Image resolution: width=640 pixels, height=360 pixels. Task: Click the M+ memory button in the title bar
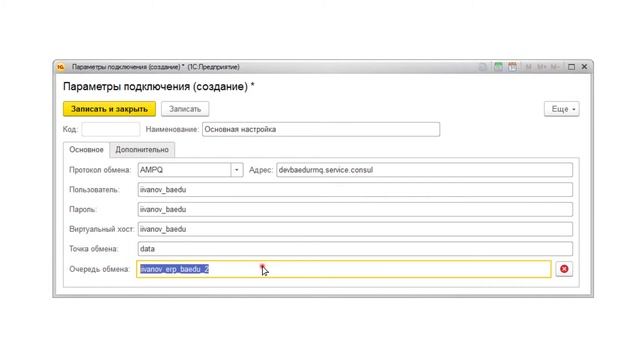coord(542,67)
